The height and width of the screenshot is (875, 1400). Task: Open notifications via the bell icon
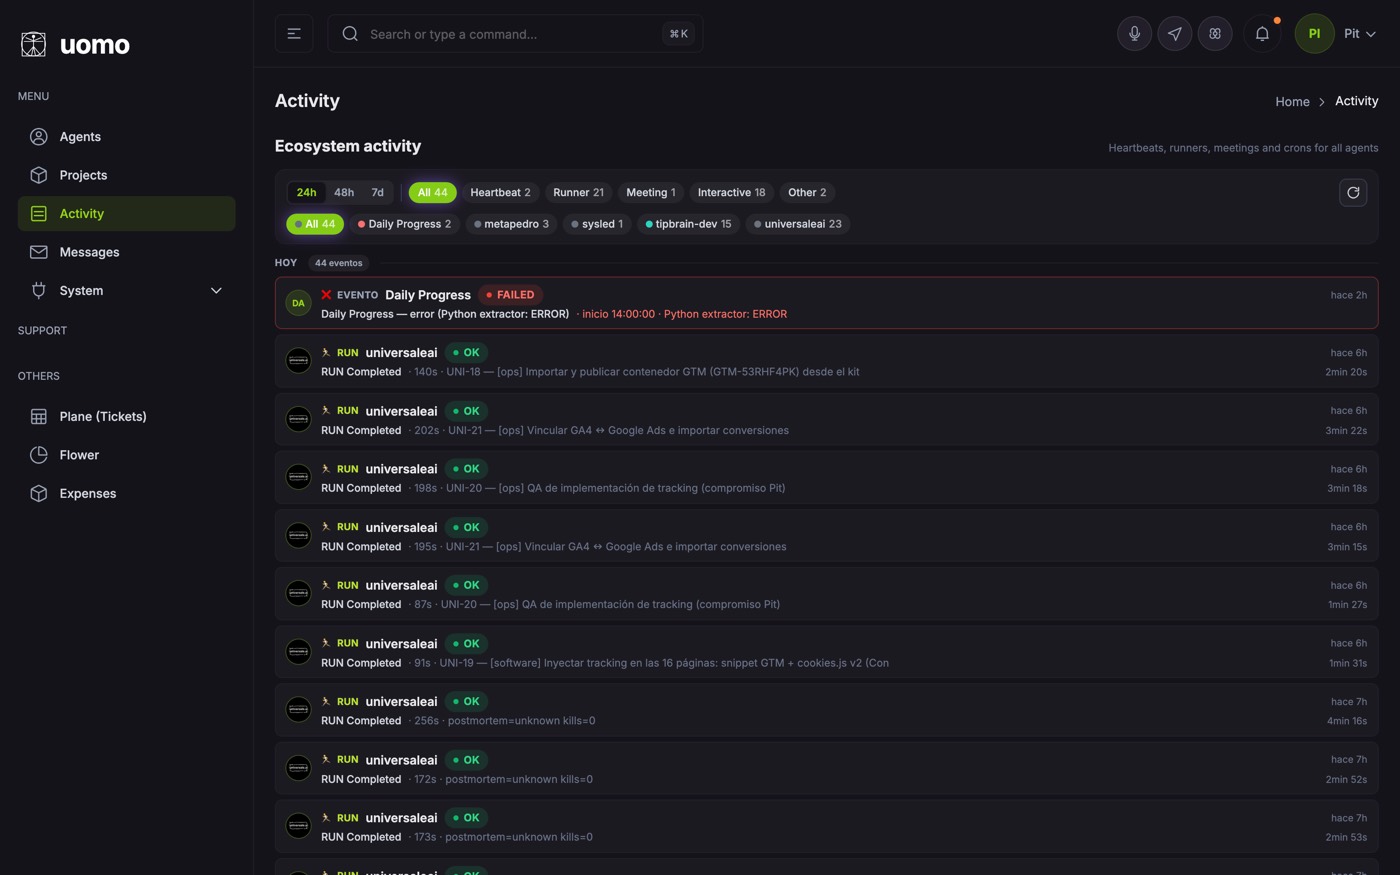[x=1262, y=34]
